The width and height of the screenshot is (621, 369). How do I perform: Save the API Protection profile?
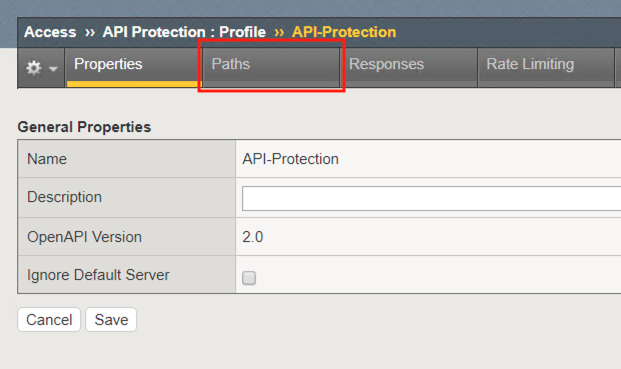click(x=111, y=320)
